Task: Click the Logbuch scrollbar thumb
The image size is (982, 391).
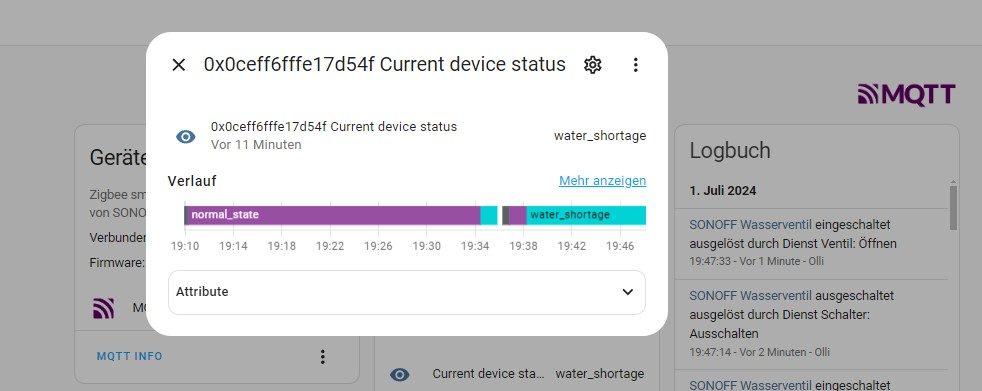Action: (x=953, y=208)
